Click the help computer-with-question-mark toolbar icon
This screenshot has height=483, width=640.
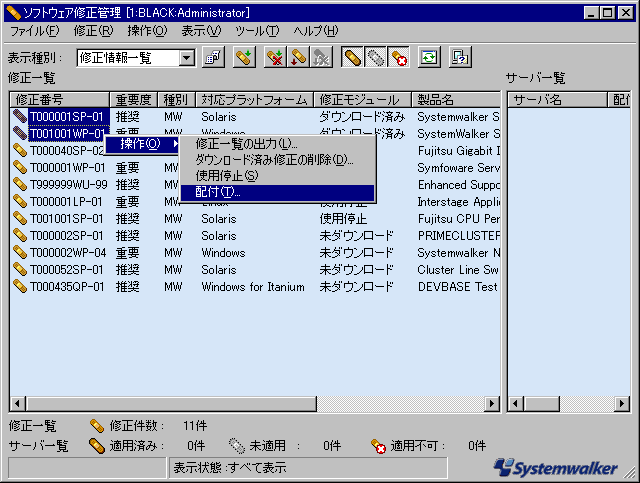(460, 58)
